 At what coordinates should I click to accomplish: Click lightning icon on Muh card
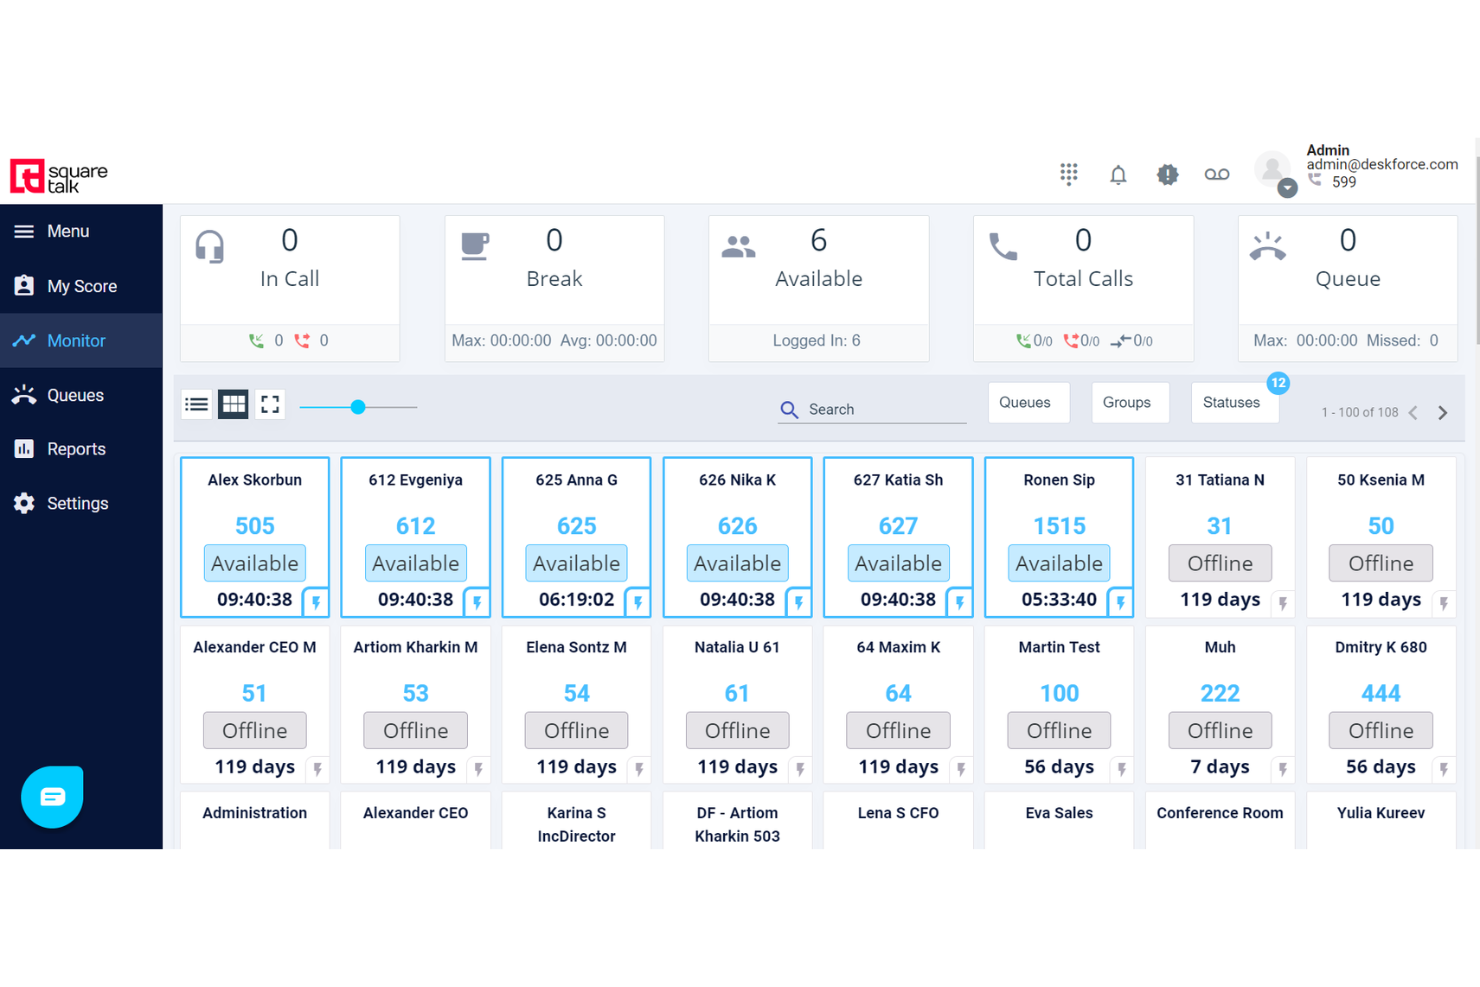point(1283,769)
